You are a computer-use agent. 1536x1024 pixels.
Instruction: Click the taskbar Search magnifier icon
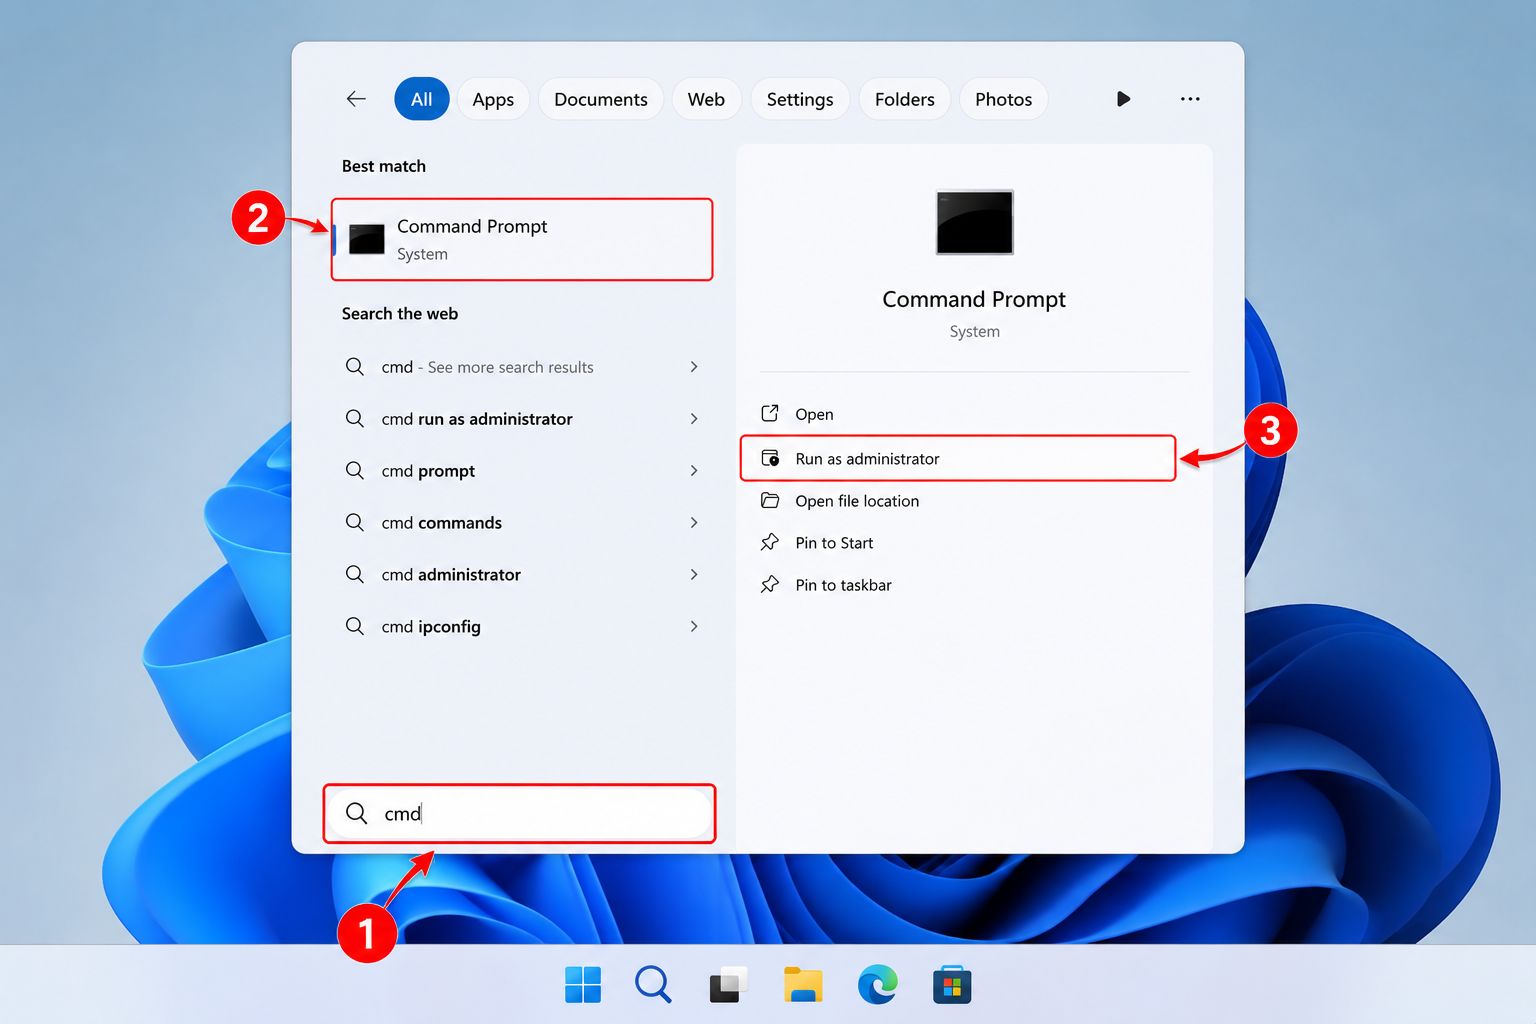pos(653,985)
